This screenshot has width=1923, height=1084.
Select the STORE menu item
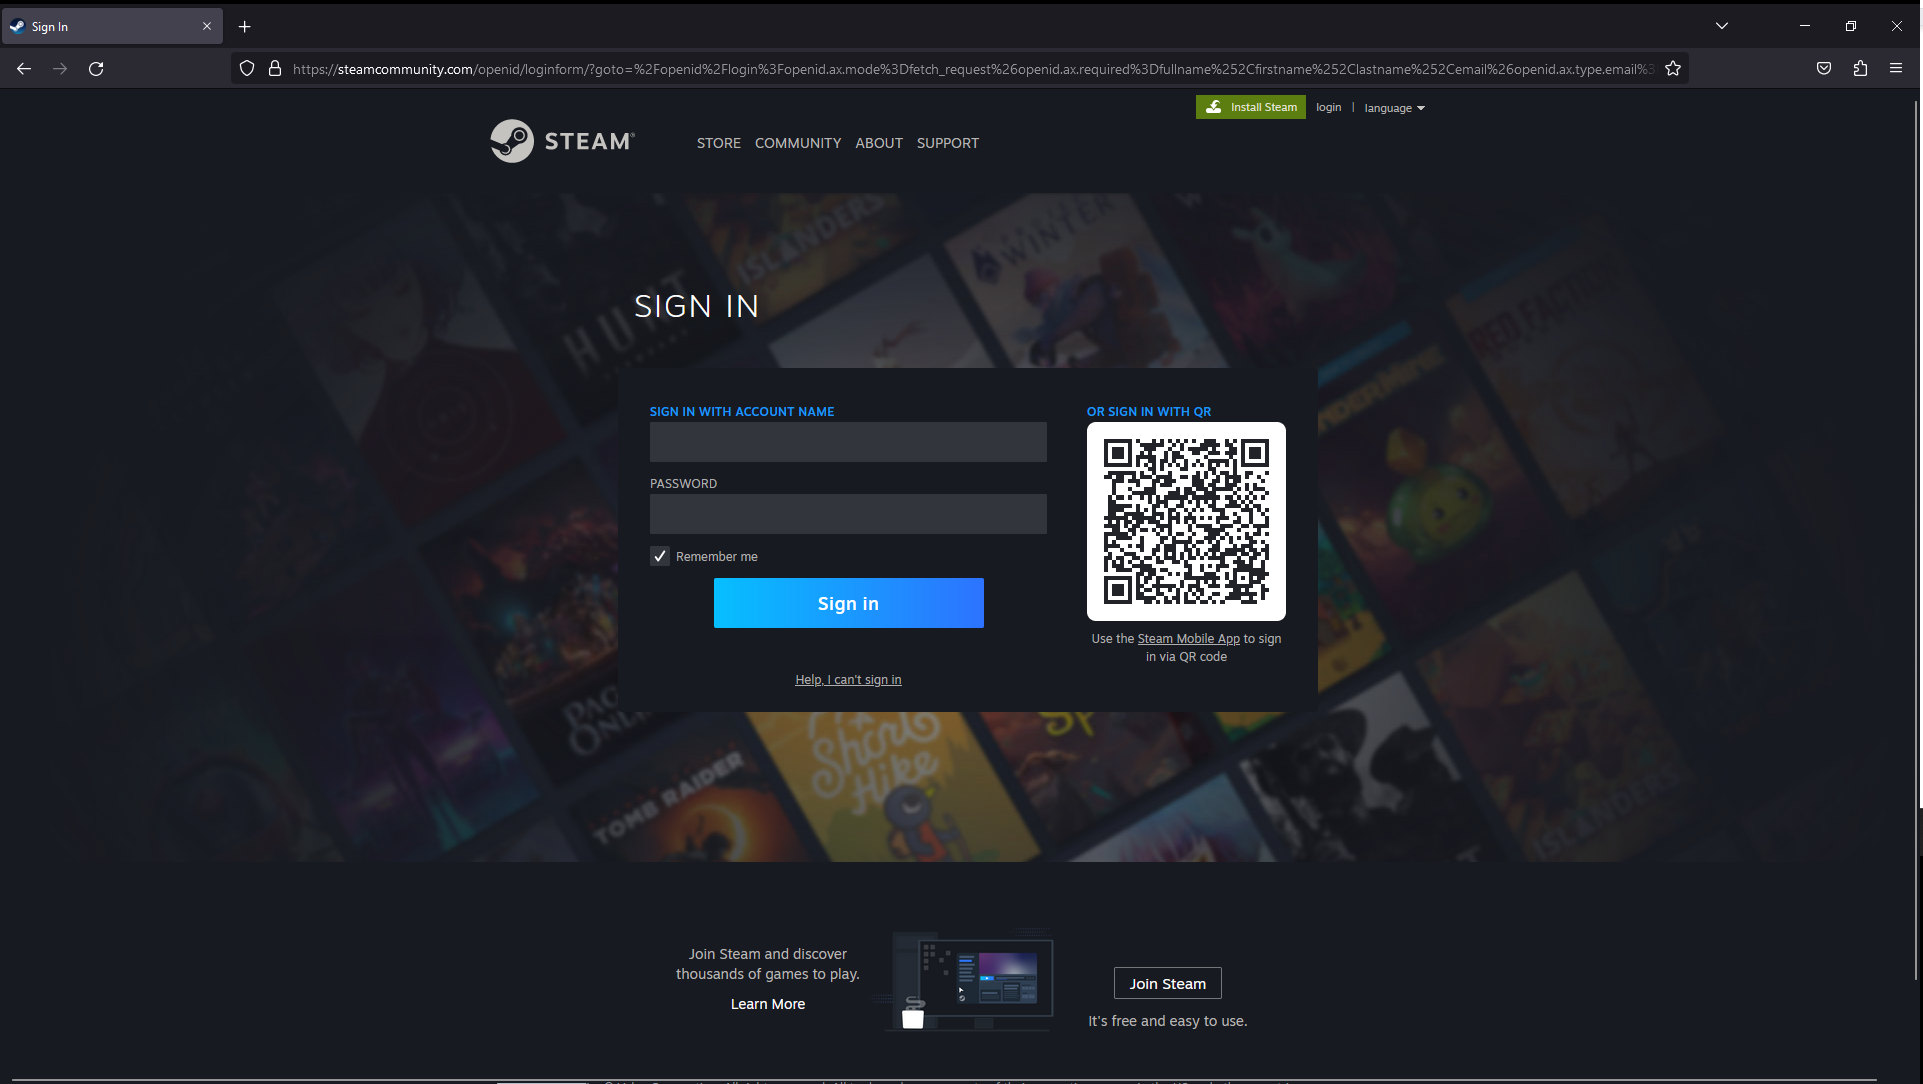718,143
